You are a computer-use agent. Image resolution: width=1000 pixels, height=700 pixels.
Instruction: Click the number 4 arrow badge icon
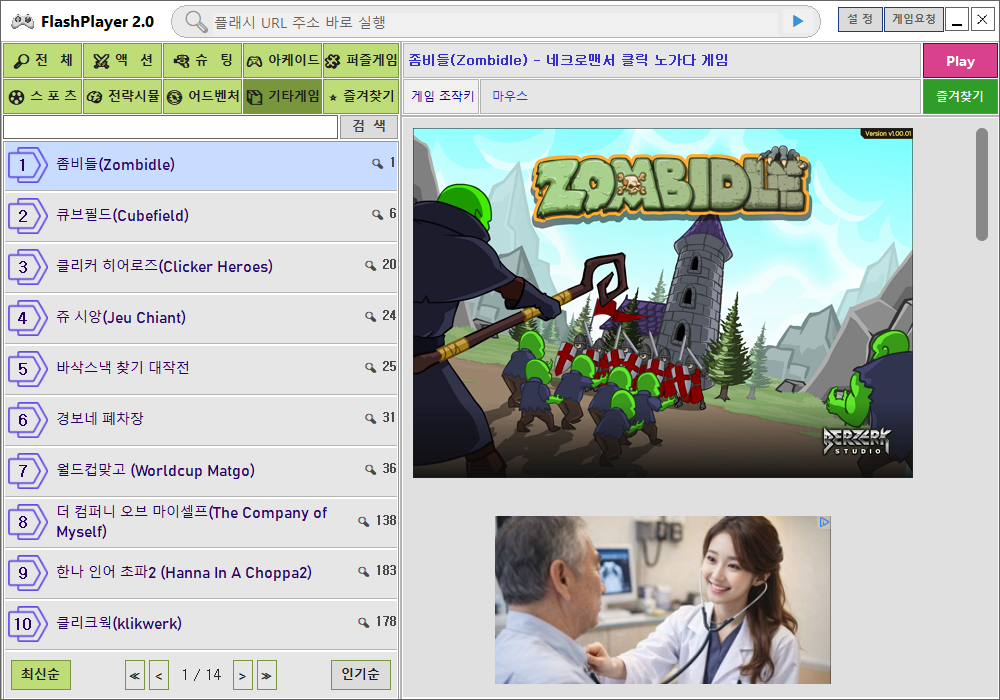click(x=27, y=318)
